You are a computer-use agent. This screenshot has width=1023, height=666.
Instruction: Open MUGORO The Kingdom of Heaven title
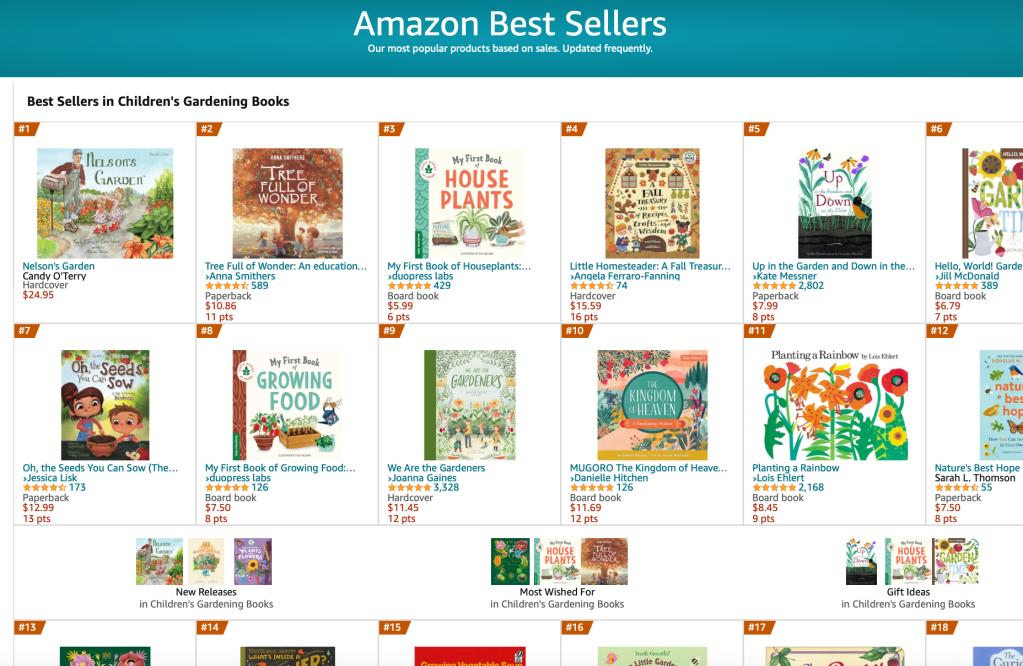point(647,468)
